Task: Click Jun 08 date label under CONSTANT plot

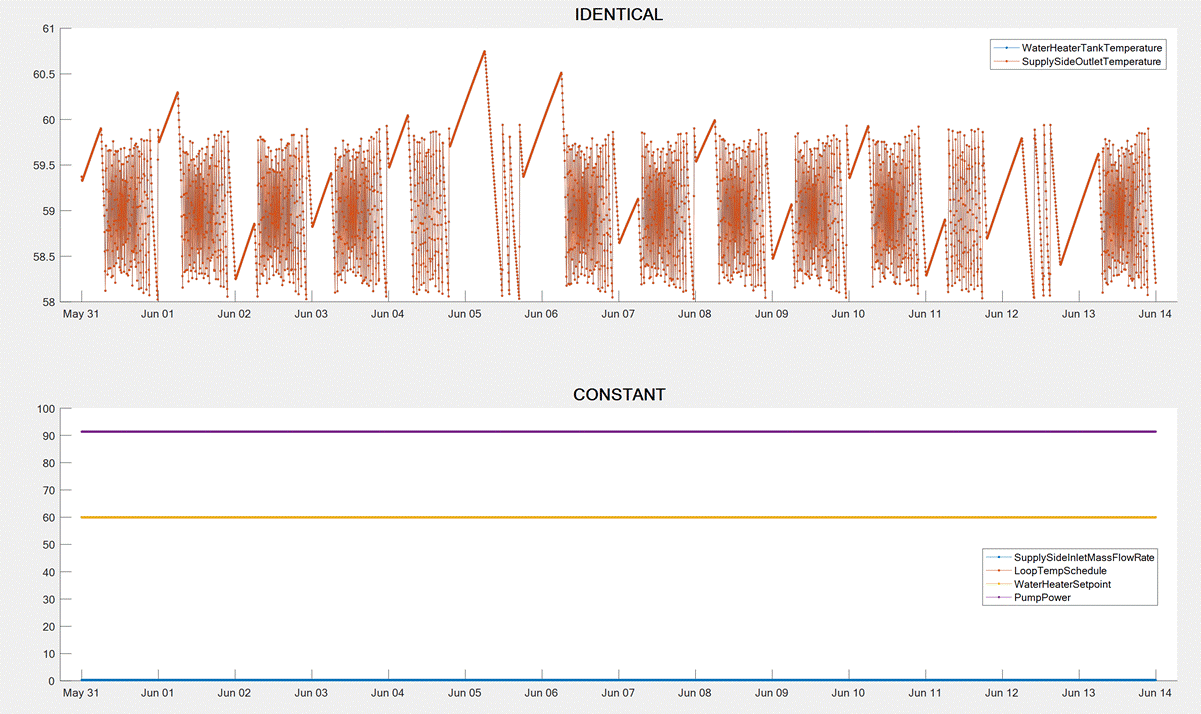Action: [x=695, y=692]
